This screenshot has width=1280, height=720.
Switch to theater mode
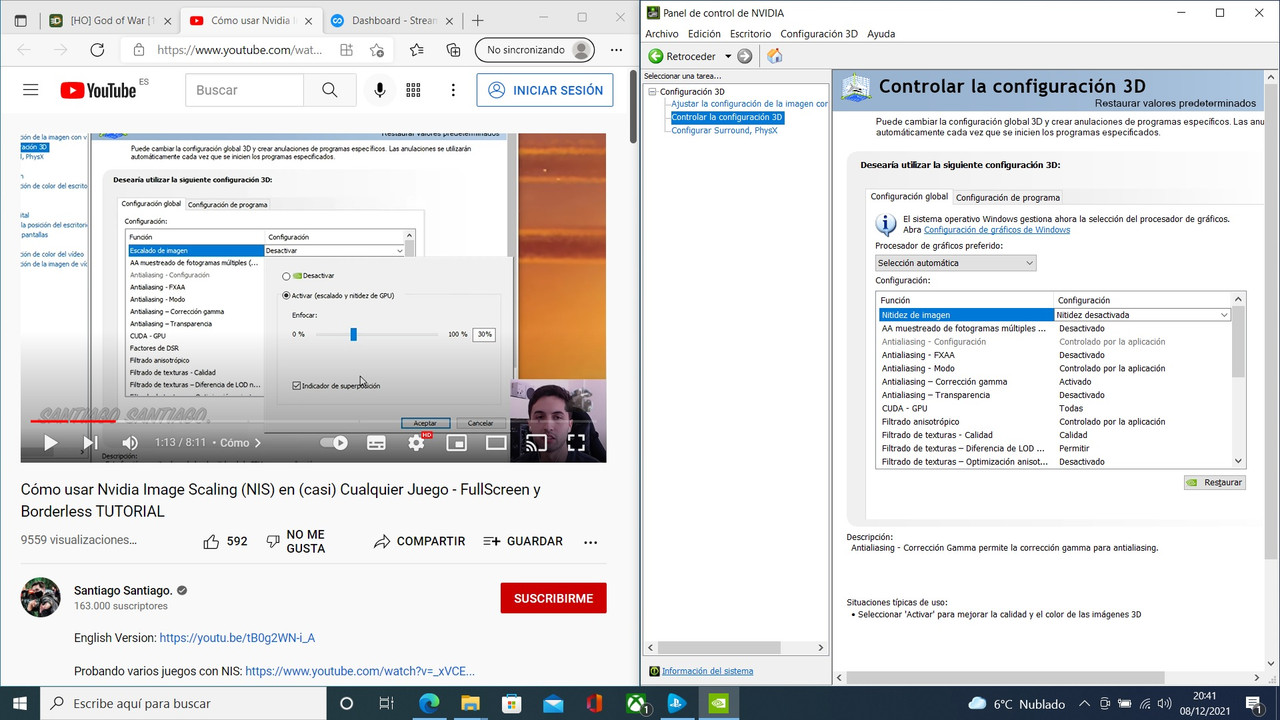coord(496,442)
